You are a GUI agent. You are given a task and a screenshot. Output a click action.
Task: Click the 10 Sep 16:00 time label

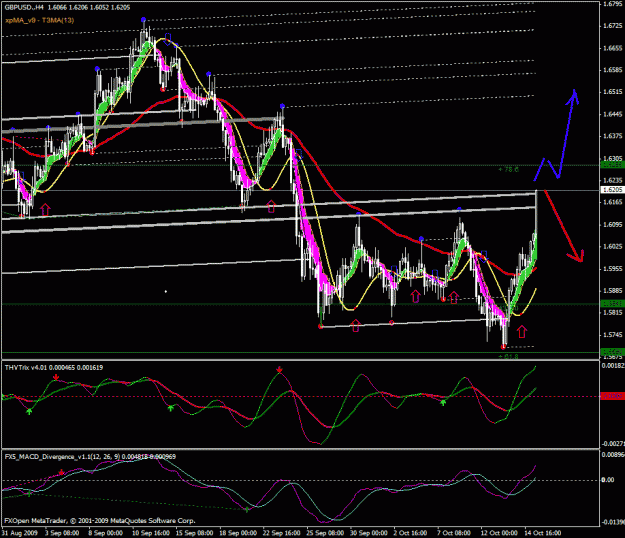coord(151,533)
